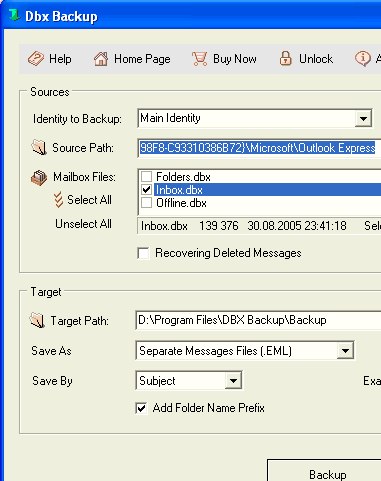Click the Source Path input field
Viewport: 381px width, 481px height.
[259, 148]
